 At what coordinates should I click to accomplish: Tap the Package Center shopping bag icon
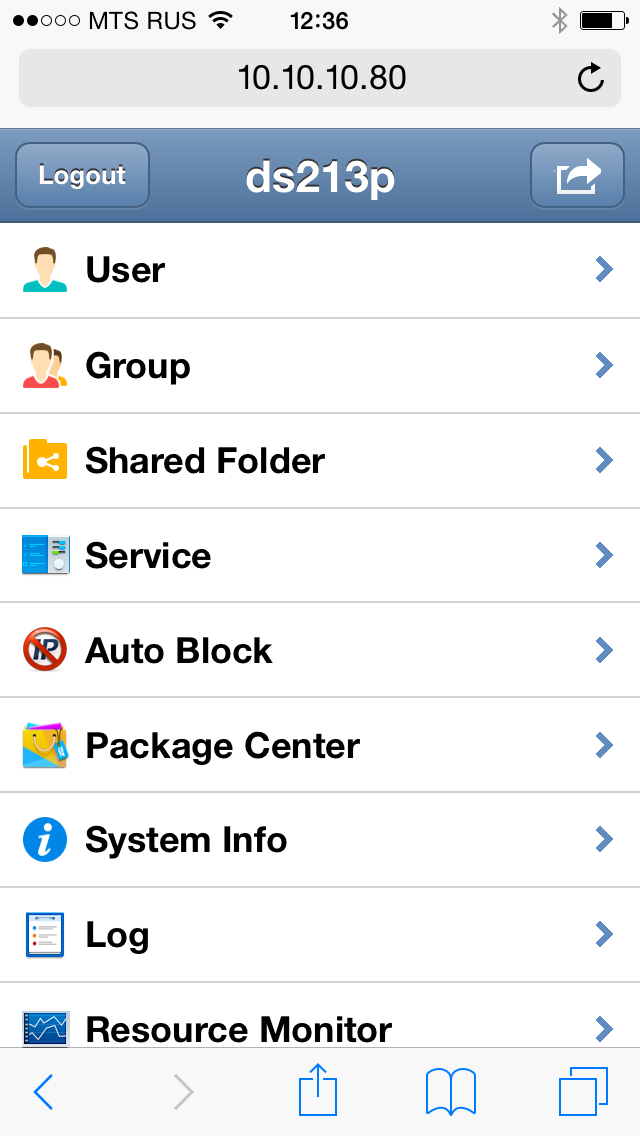click(x=45, y=745)
